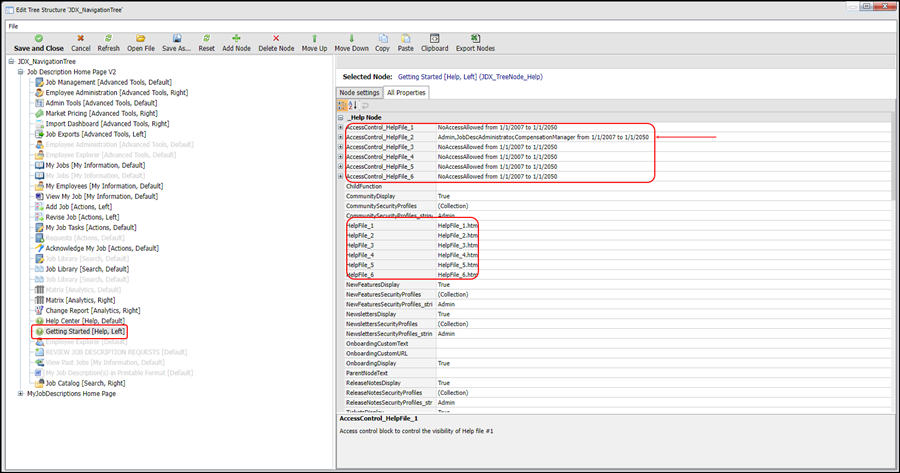This screenshot has height=473, width=900.
Task: Collapse the JDX_NavigationTree root node
Action: [11, 62]
